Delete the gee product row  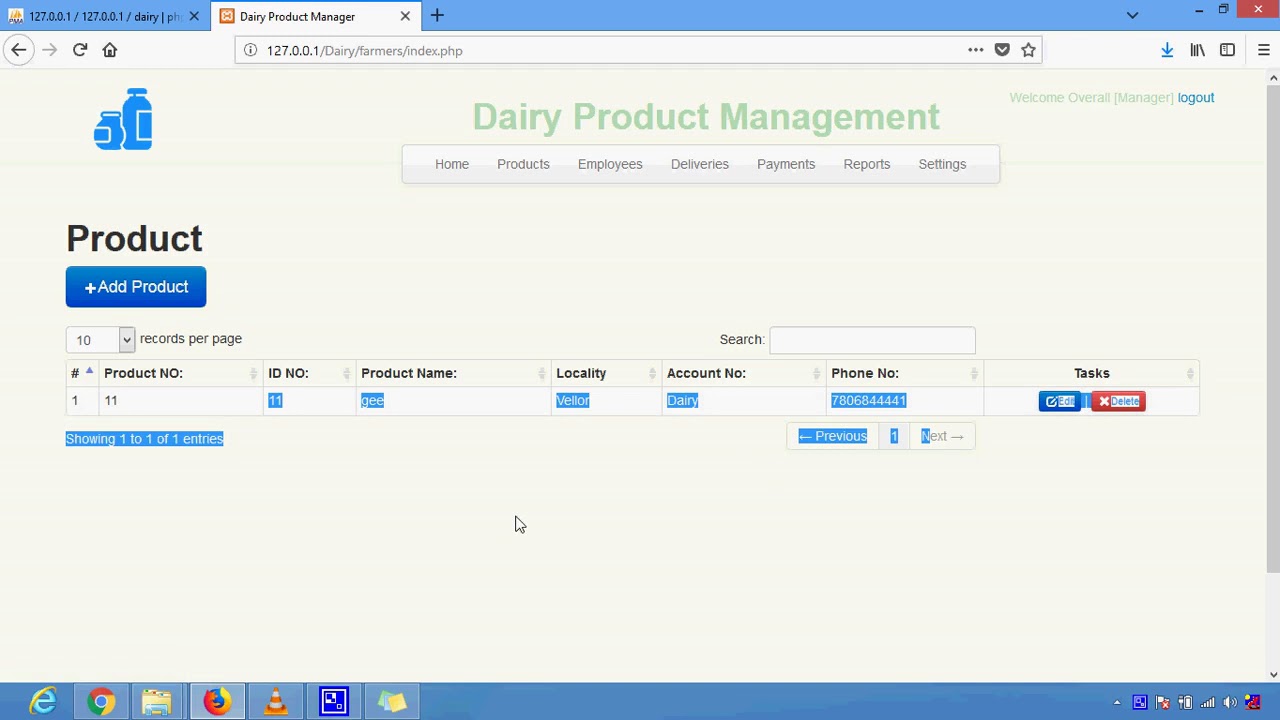pyautogui.click(x=1118, y=401)
